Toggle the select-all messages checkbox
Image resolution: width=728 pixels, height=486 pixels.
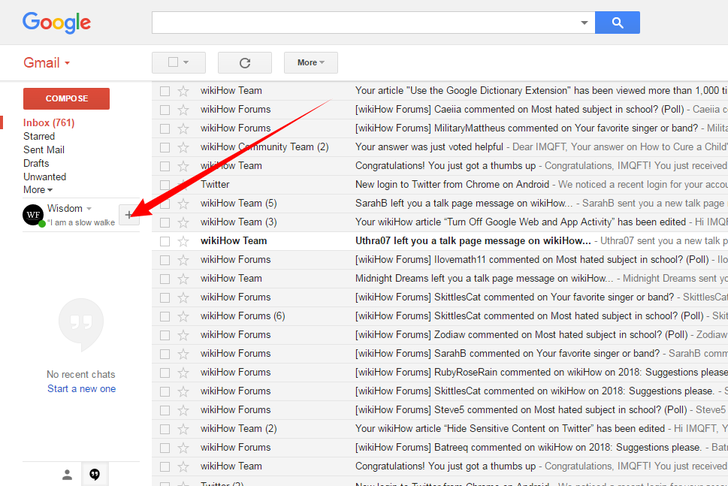173,62
